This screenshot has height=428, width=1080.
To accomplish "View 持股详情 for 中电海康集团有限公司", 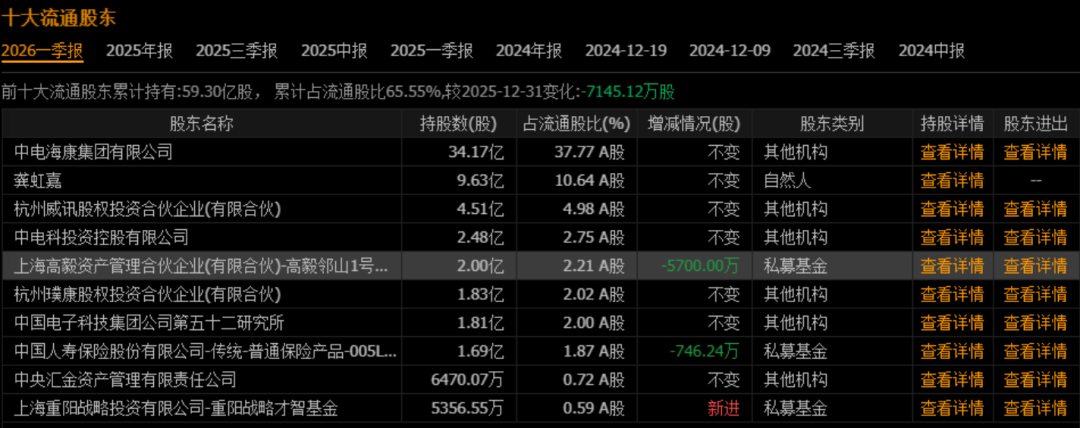I will click(x=953, y=152).
